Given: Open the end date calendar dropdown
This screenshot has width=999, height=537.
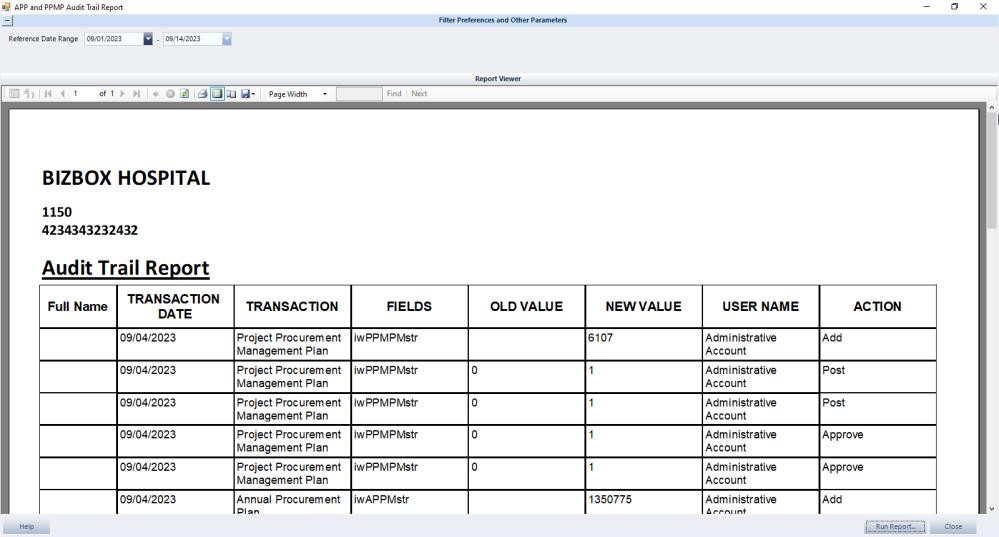Looking at the screenshot, I should (x=226, y=39).
